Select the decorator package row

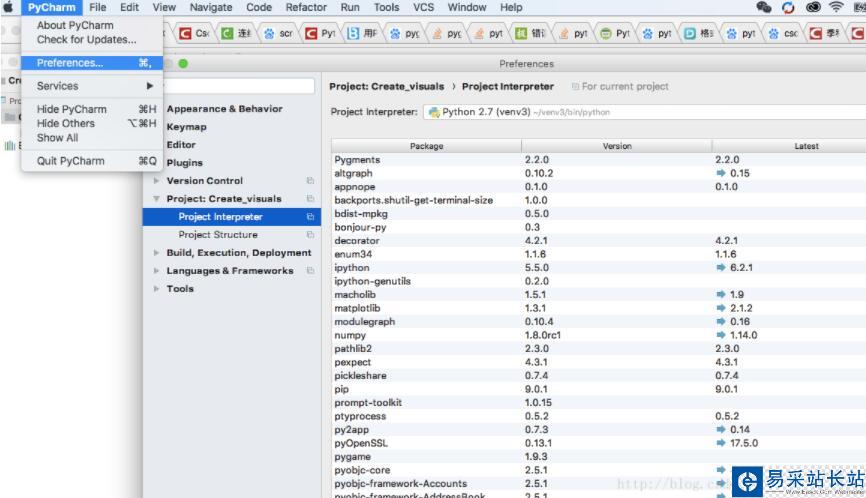[599, 241]
